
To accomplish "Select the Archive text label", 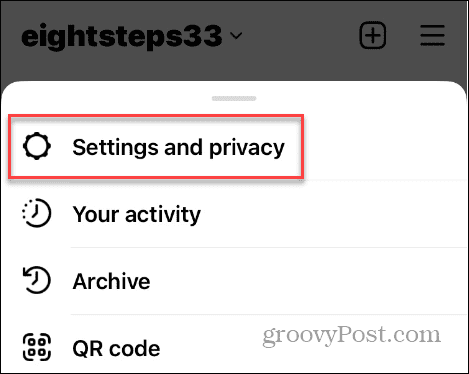I will [x=111, y=281].
